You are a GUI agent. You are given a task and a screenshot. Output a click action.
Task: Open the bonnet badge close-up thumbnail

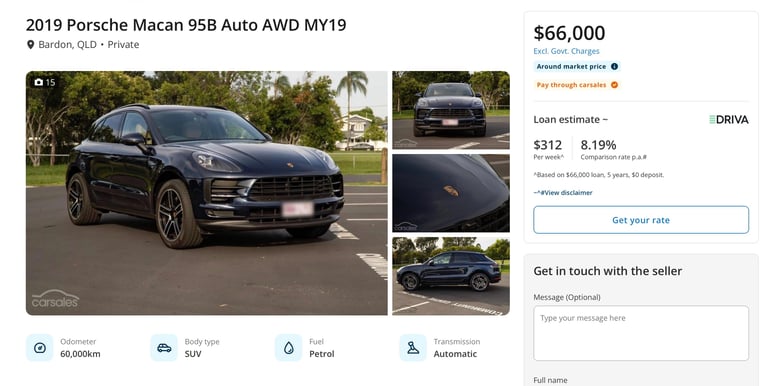451,193
